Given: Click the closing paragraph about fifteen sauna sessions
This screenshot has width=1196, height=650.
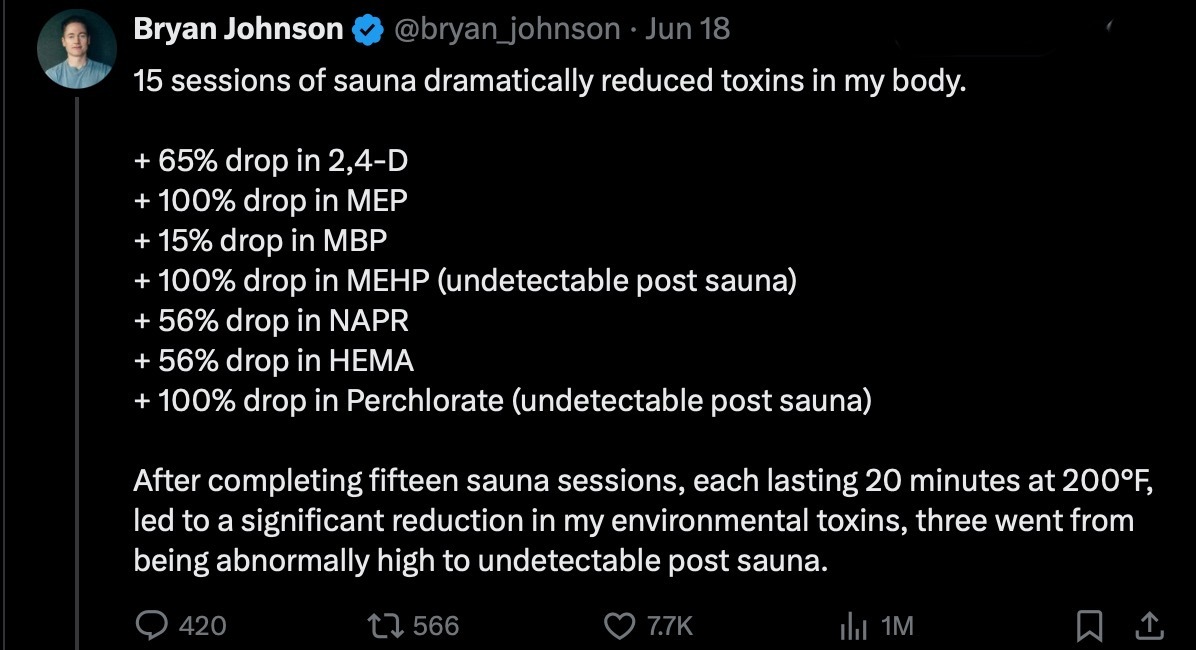Looking at the screenshot, I should [643, 521].
